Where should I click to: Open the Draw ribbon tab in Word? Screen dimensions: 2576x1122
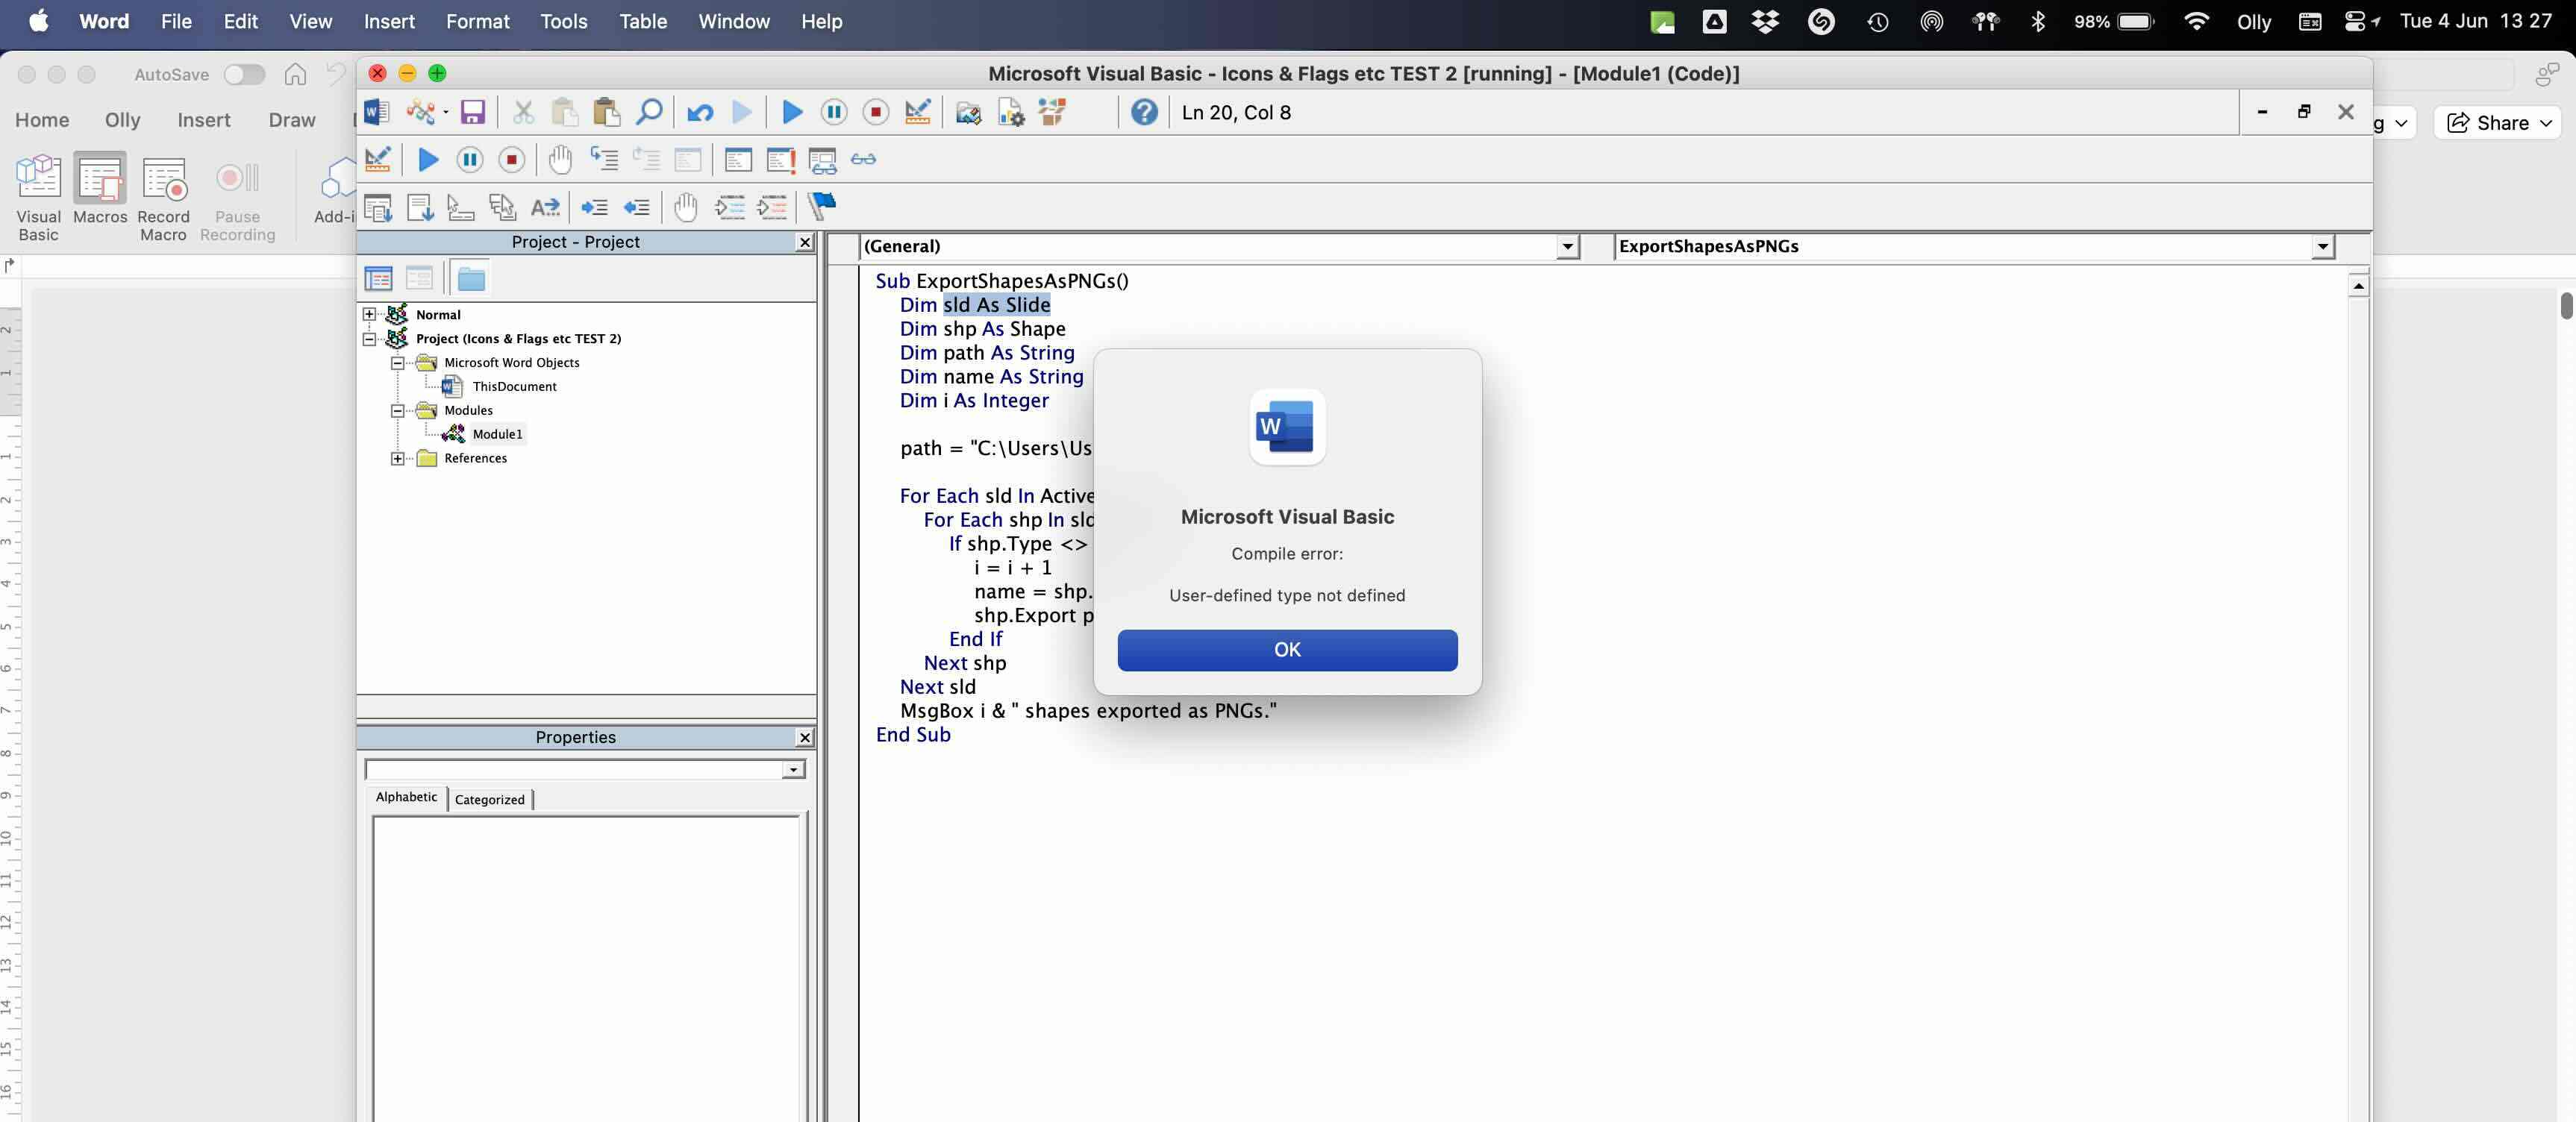pos(292,120)
